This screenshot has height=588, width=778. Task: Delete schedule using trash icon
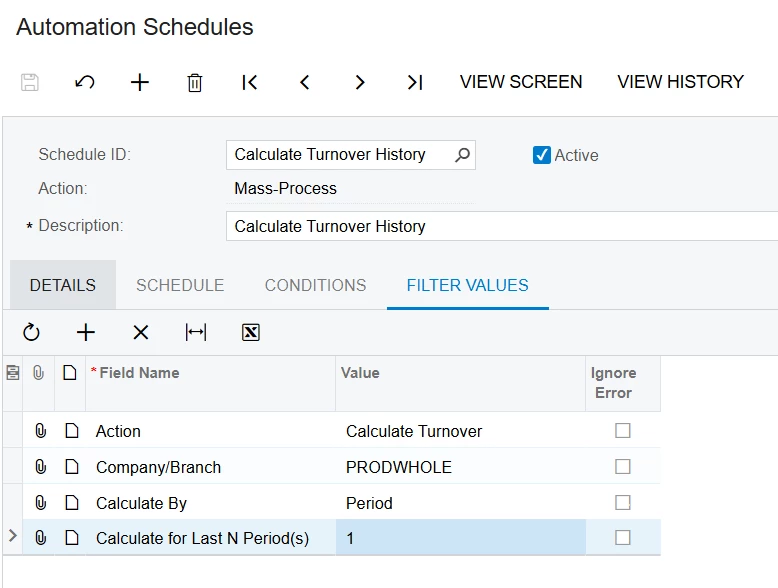(x=195, y=82)
